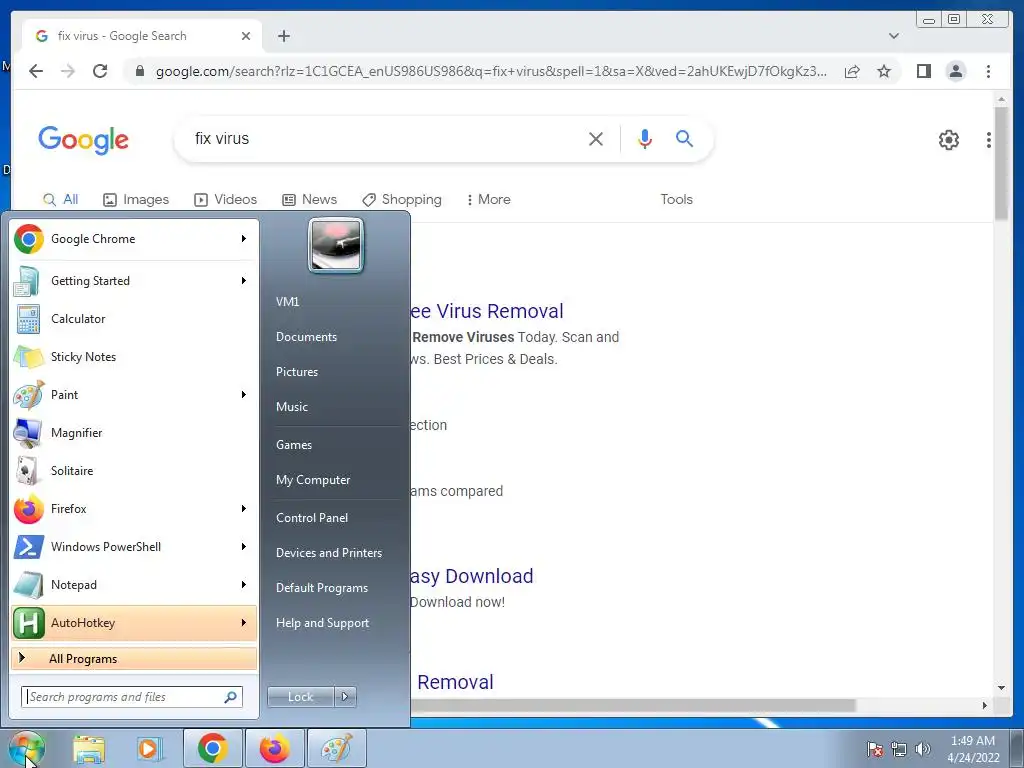Click the Windows Start orb
This screenshot has height=768, width=1024.
[26, 749]
